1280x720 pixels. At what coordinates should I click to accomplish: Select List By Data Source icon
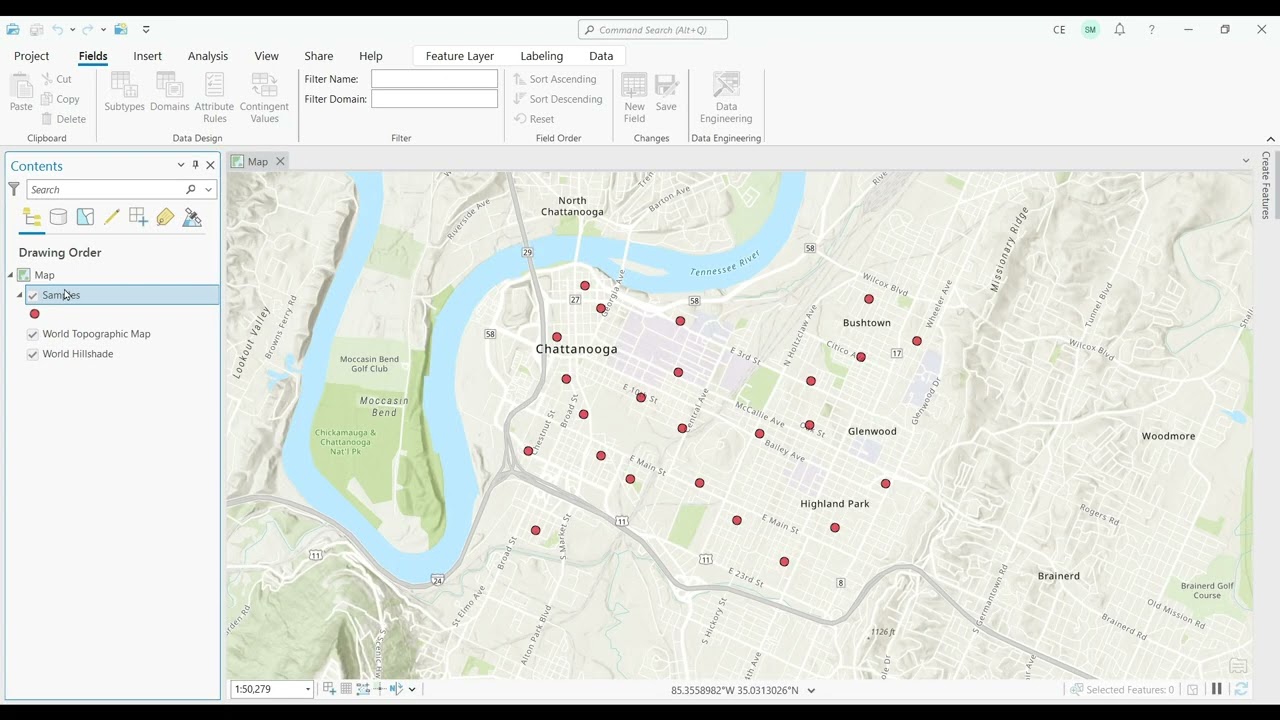point(59,217)
